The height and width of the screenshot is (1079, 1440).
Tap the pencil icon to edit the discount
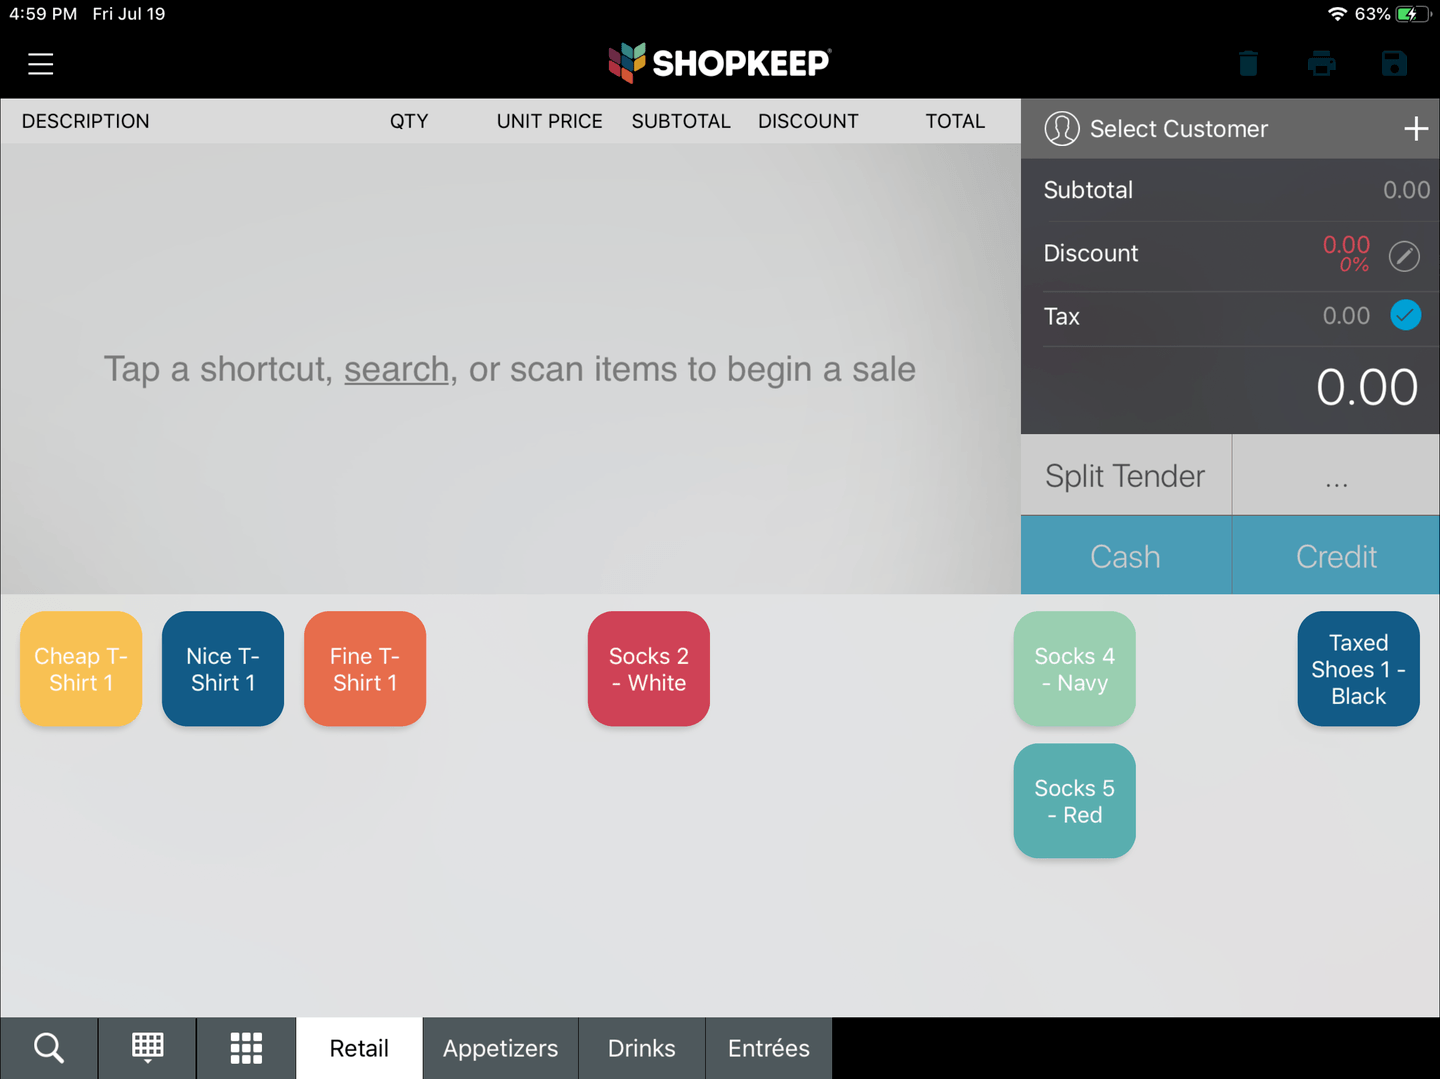point(1404,256)
